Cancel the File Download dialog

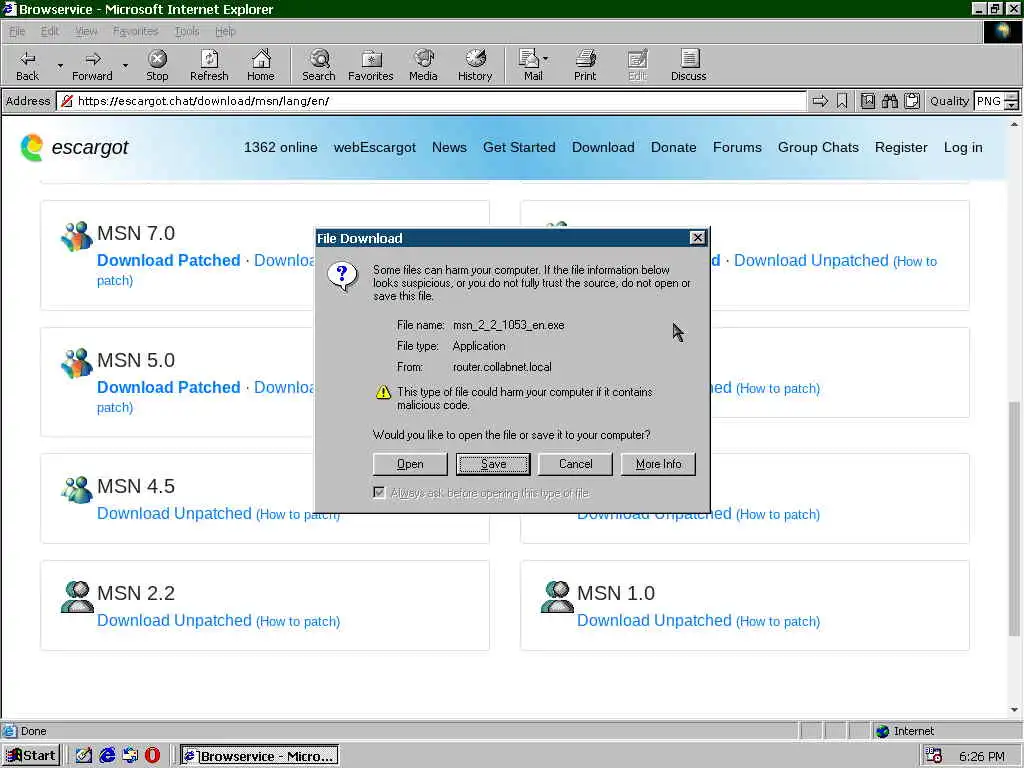(575, 464)
